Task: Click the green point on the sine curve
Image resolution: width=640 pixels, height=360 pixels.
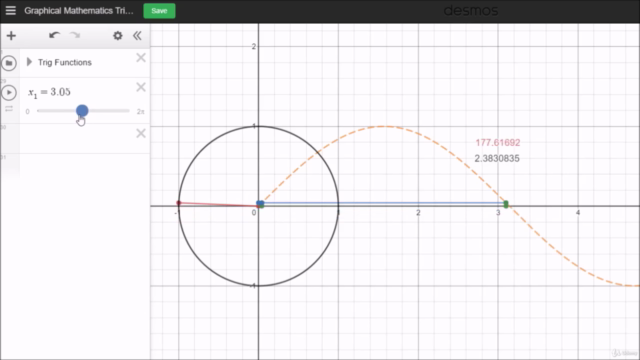Action: click(506, 204)
